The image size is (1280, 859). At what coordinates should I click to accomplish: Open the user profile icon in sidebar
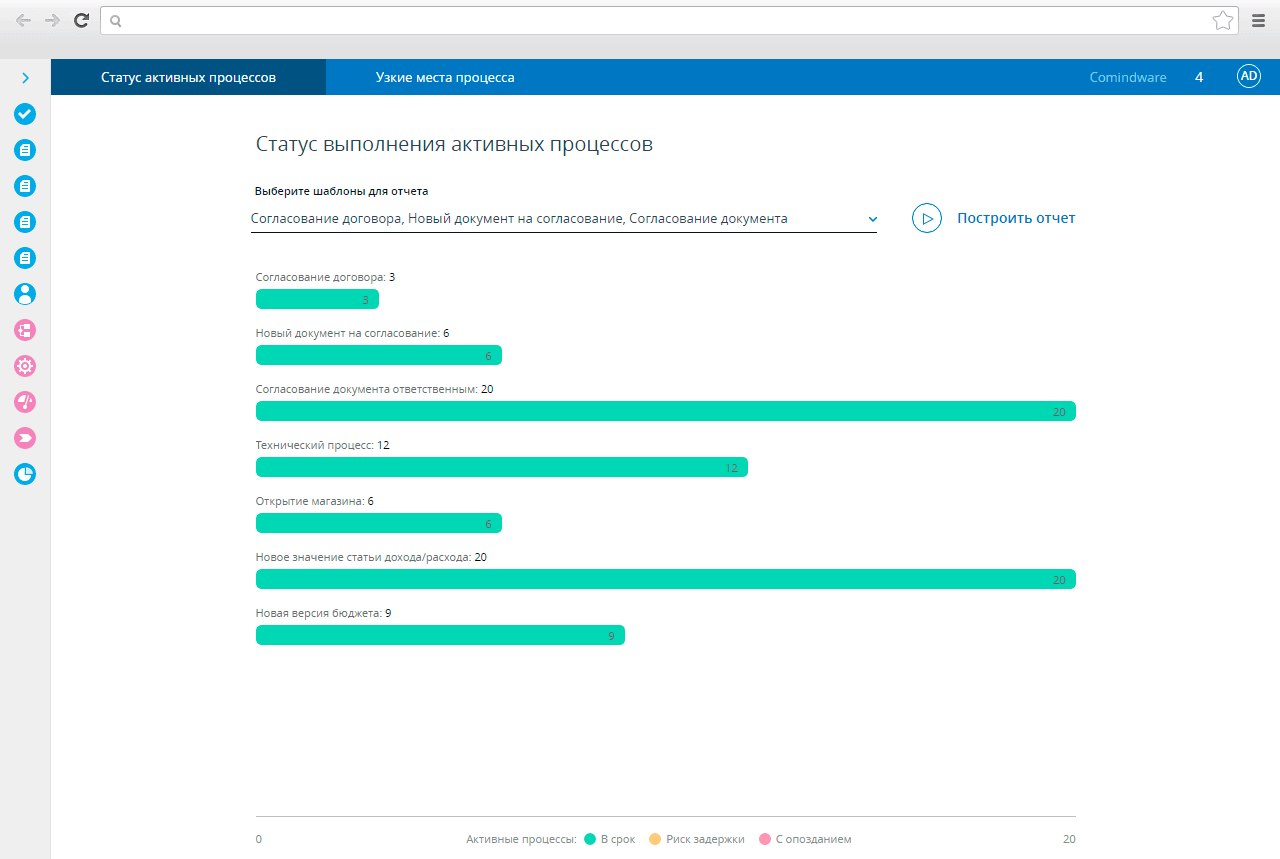pos(25,294)
